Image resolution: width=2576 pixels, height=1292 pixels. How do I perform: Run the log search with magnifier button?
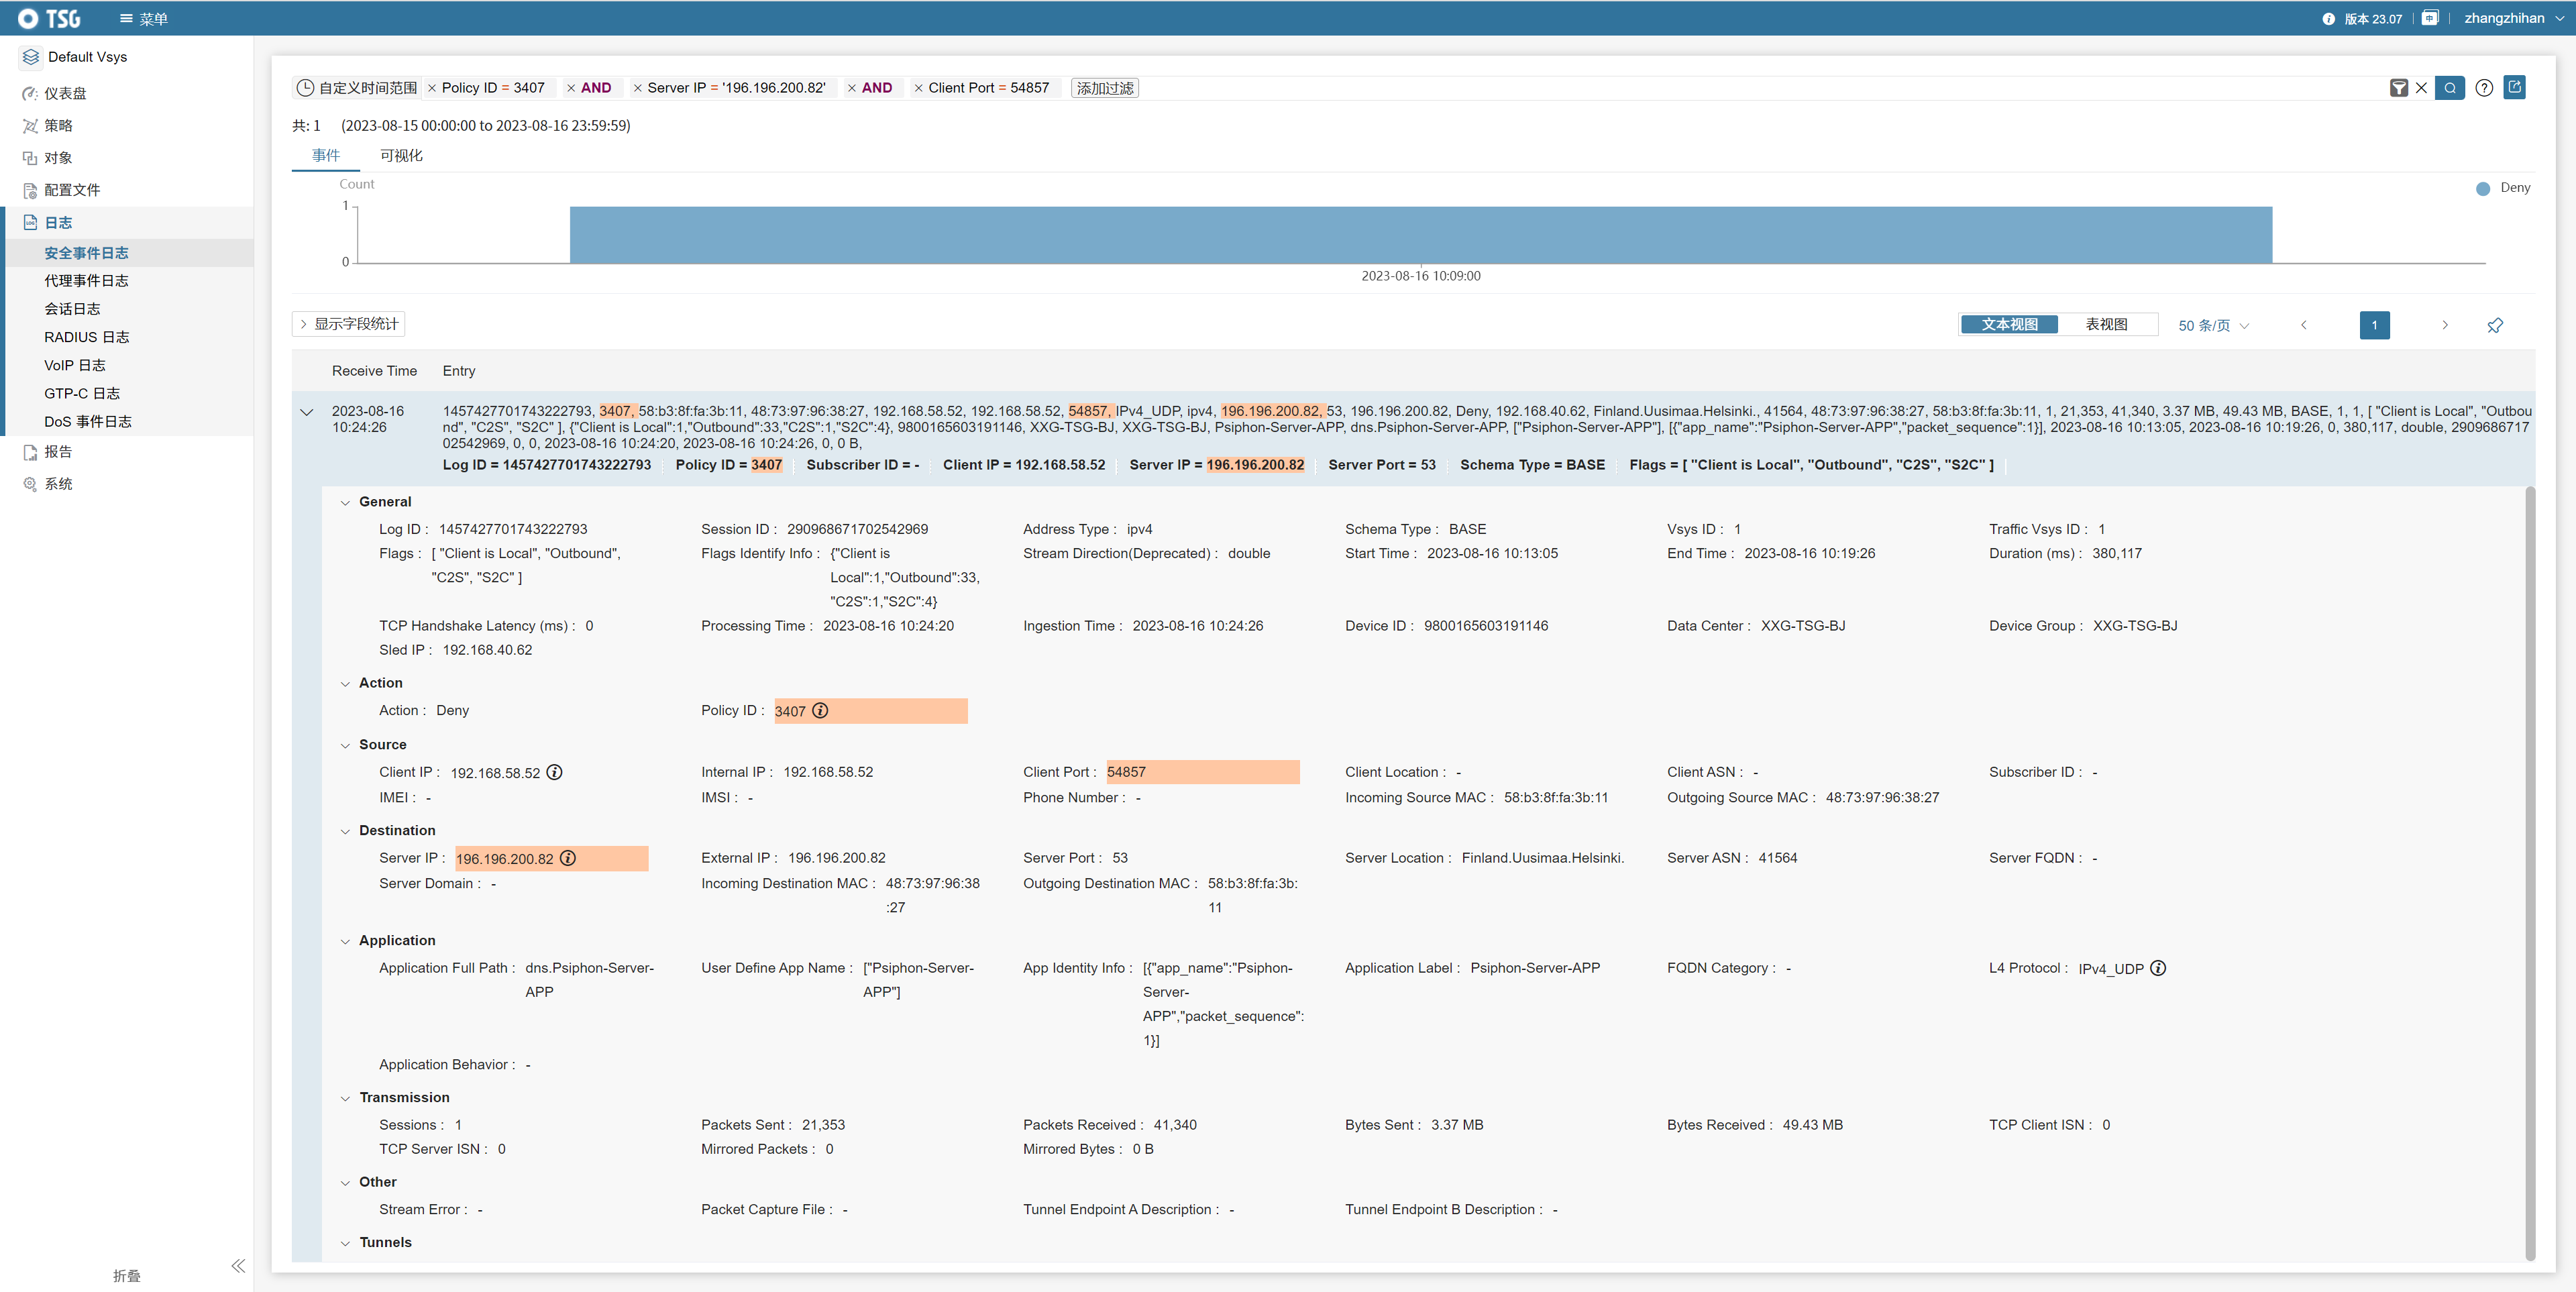coord(2449,88)
